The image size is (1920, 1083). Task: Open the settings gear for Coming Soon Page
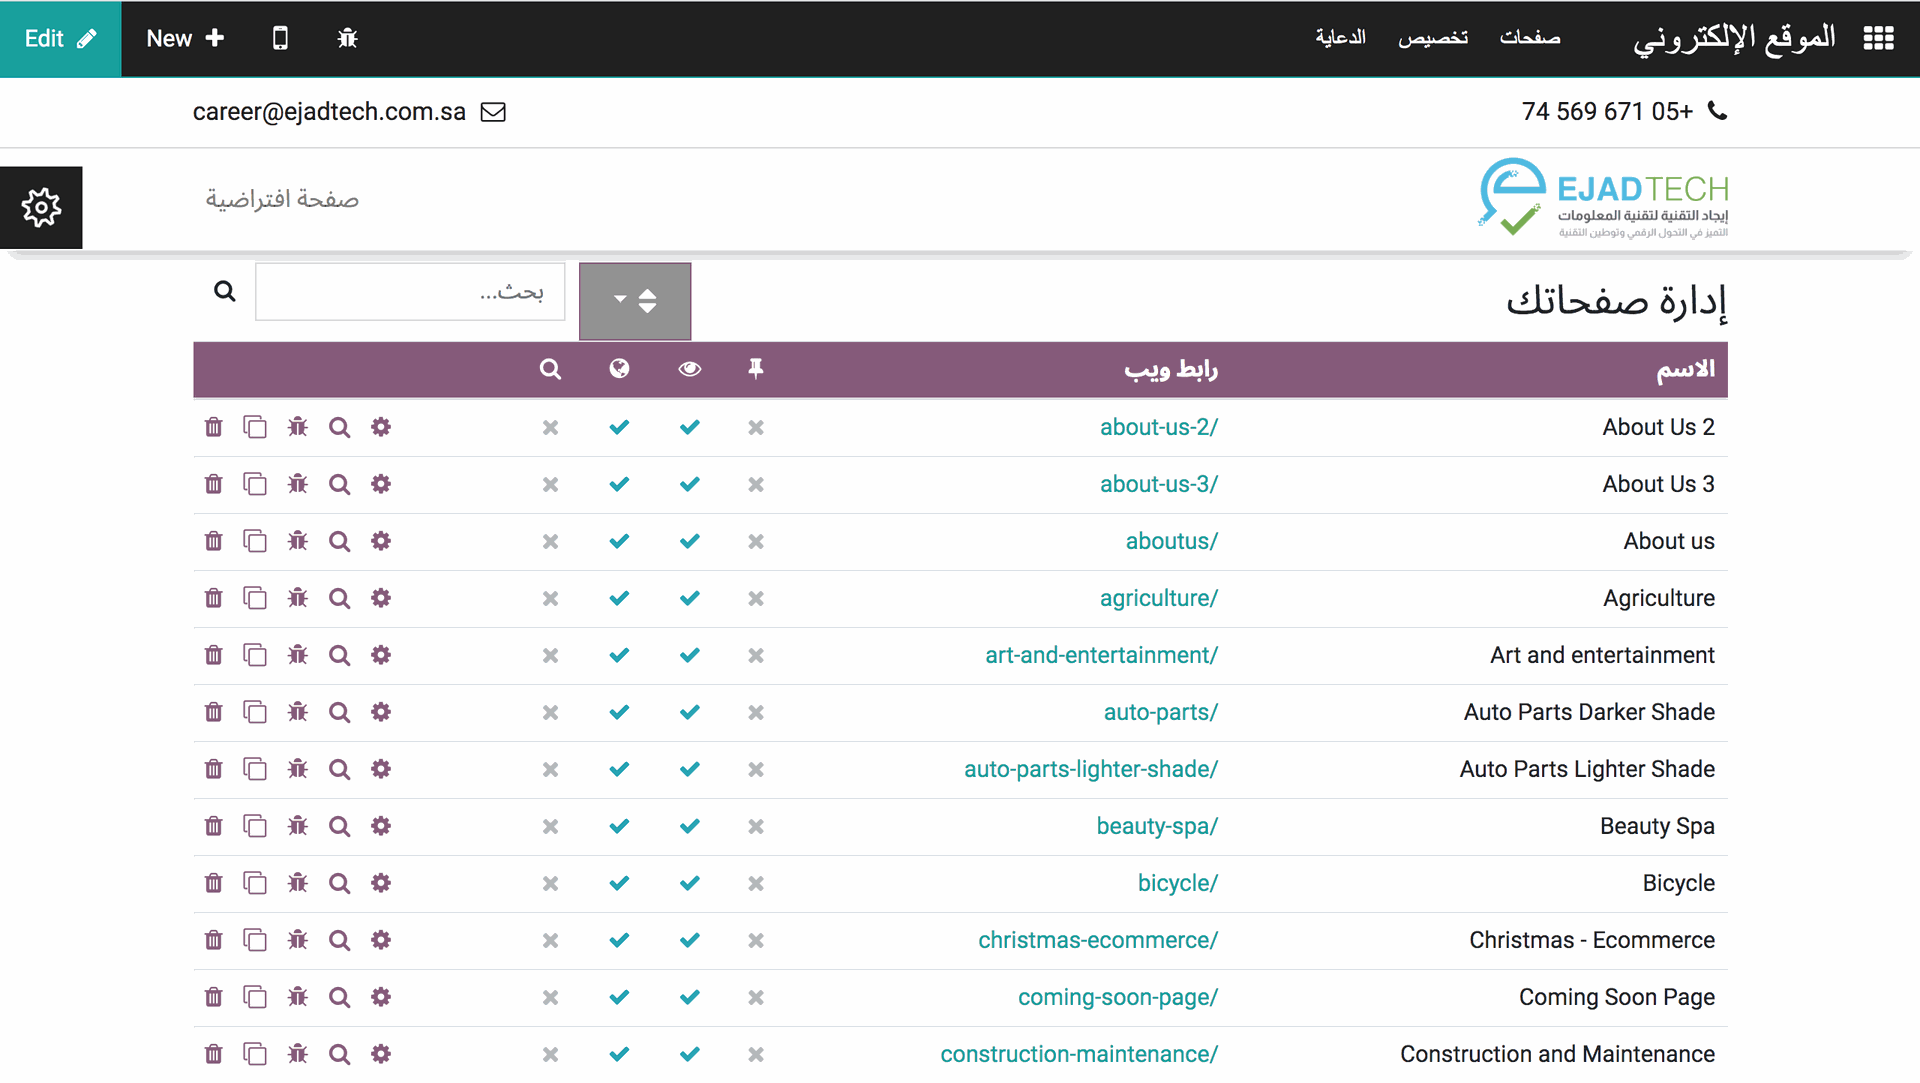(381, 998)
